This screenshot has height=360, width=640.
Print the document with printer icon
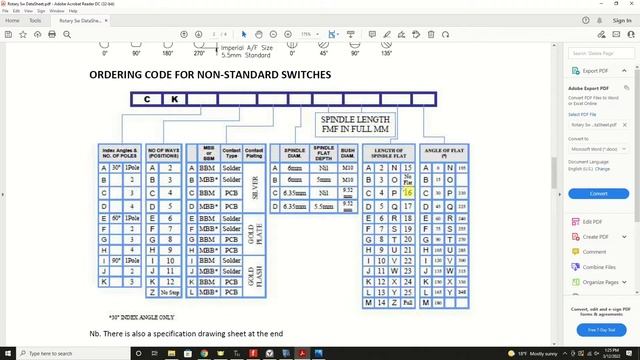tap(52, 35)
